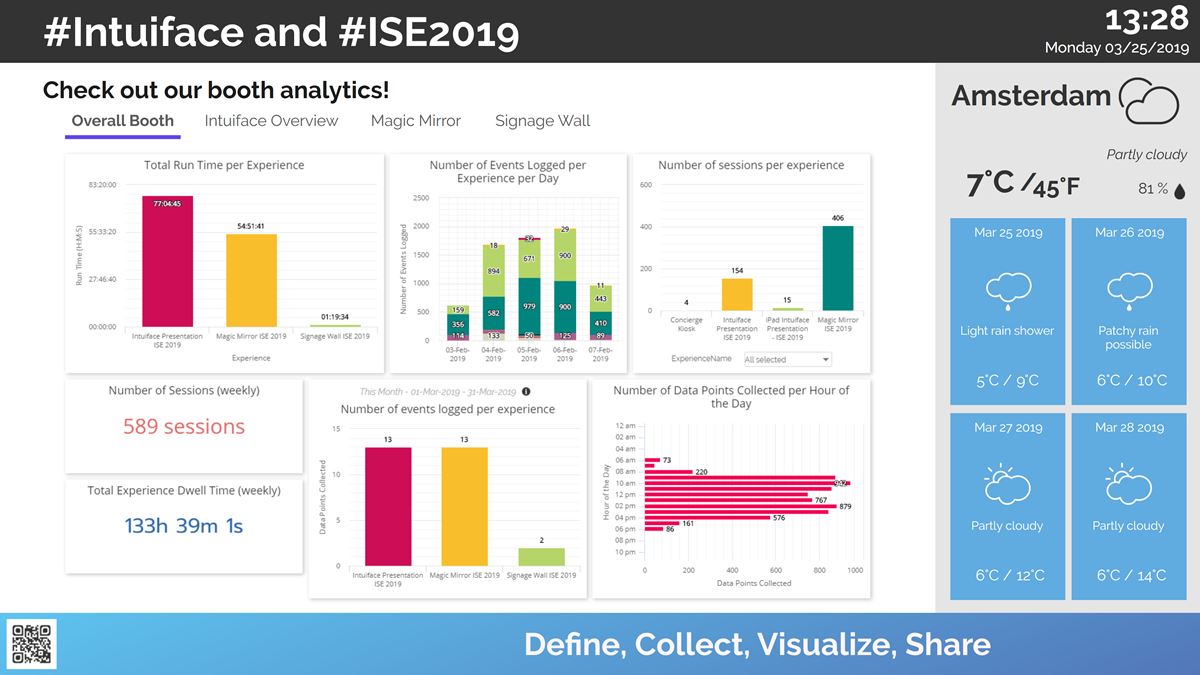The height and width of the screenshot is (675, 1200).
Task: Click the green Signage Wall events bar showing 2
Action: (541, 557)
